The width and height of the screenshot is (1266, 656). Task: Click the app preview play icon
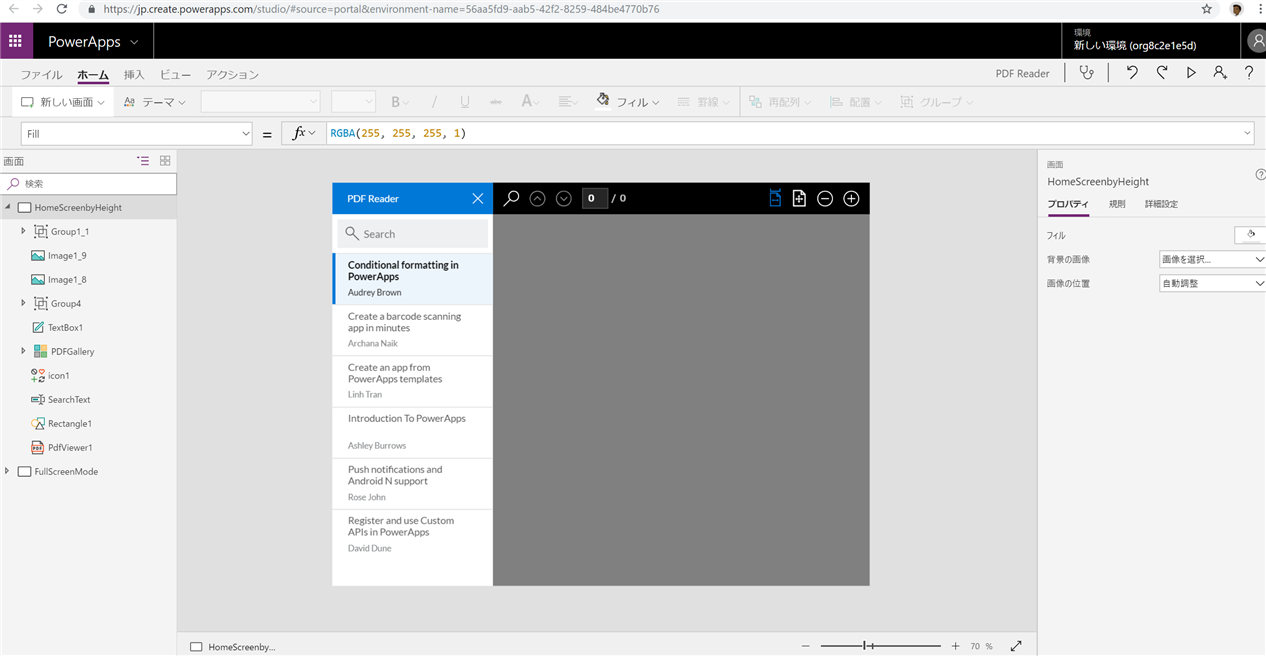[x=1190, y=71]
